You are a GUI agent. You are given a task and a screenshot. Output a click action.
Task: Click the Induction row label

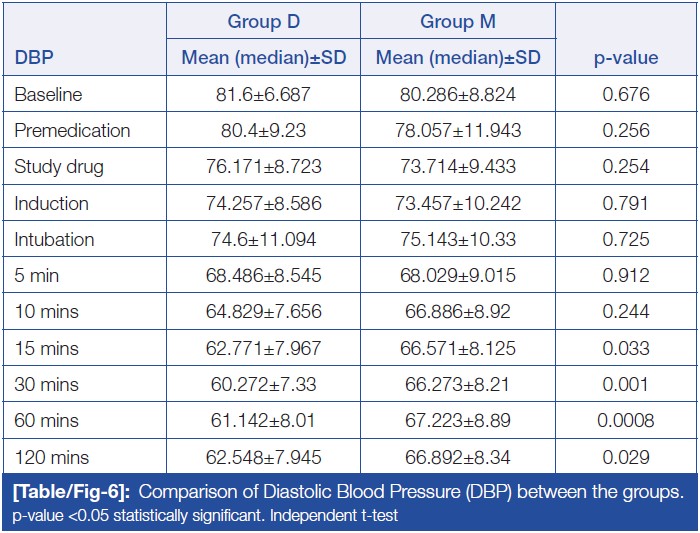51,203
